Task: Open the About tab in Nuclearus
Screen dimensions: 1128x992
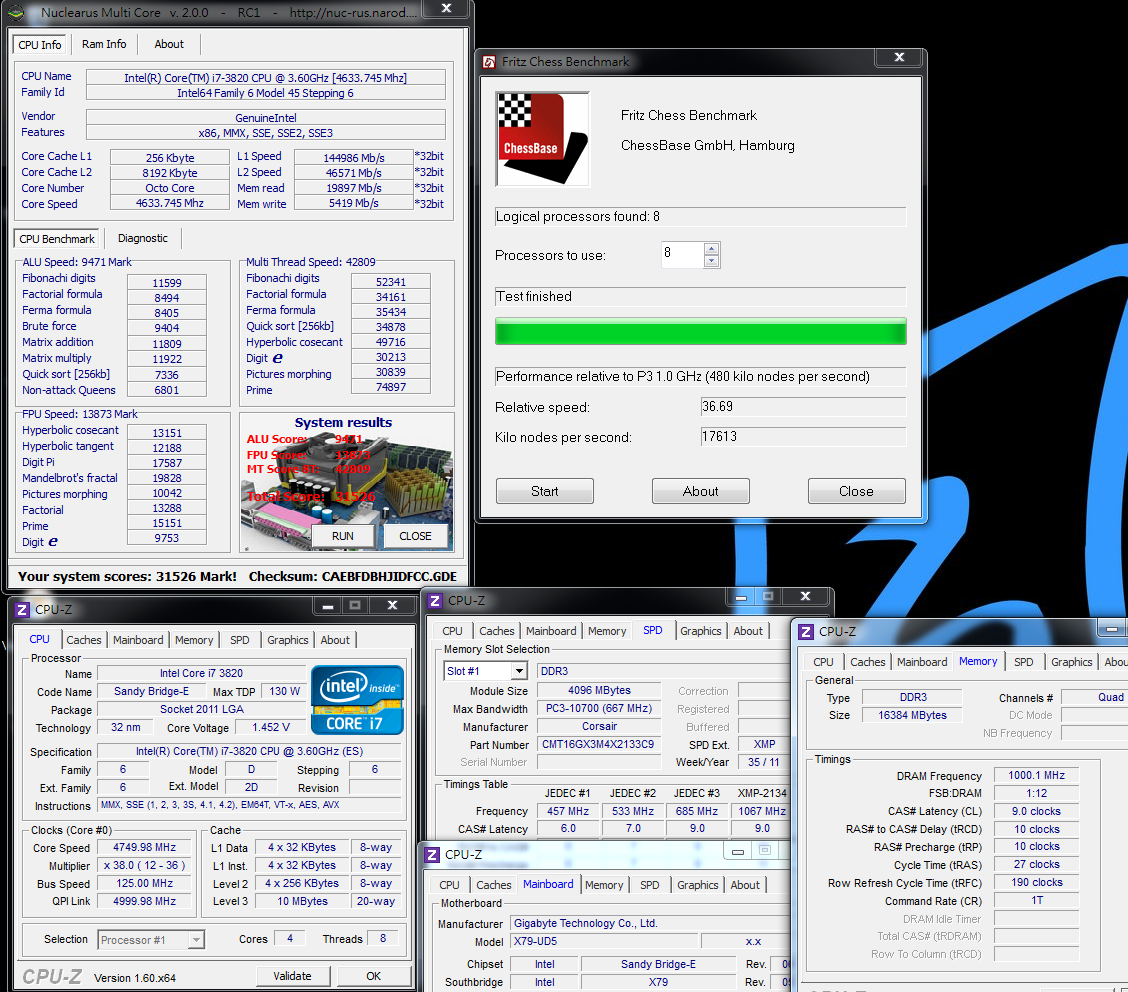Action: click(169, 44)
